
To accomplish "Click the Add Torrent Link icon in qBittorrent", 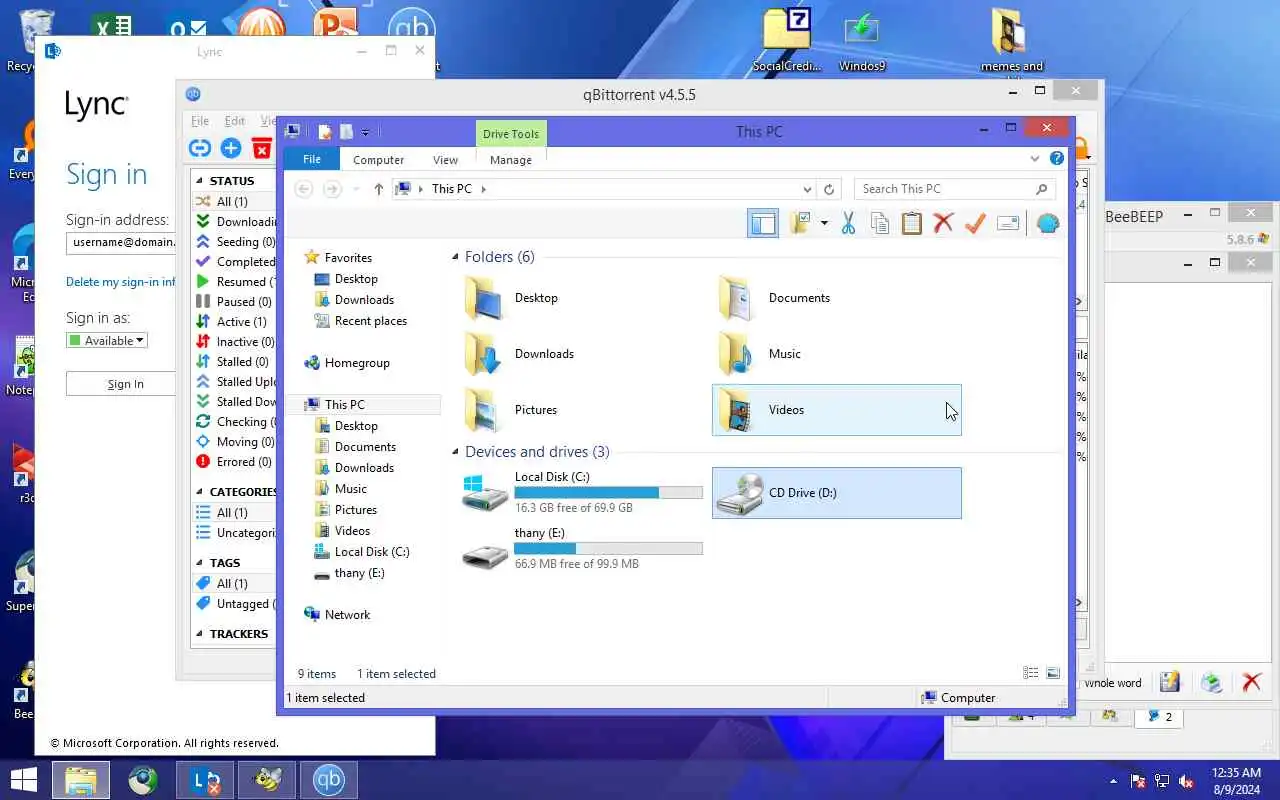I will 200,148.
